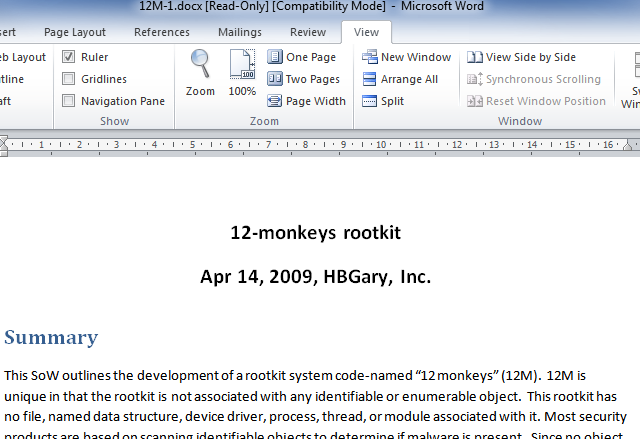The width and height of the screenshot is (640, 439).
Task: Enable the Navigation Pane checkbox
Action: [69, 101]
